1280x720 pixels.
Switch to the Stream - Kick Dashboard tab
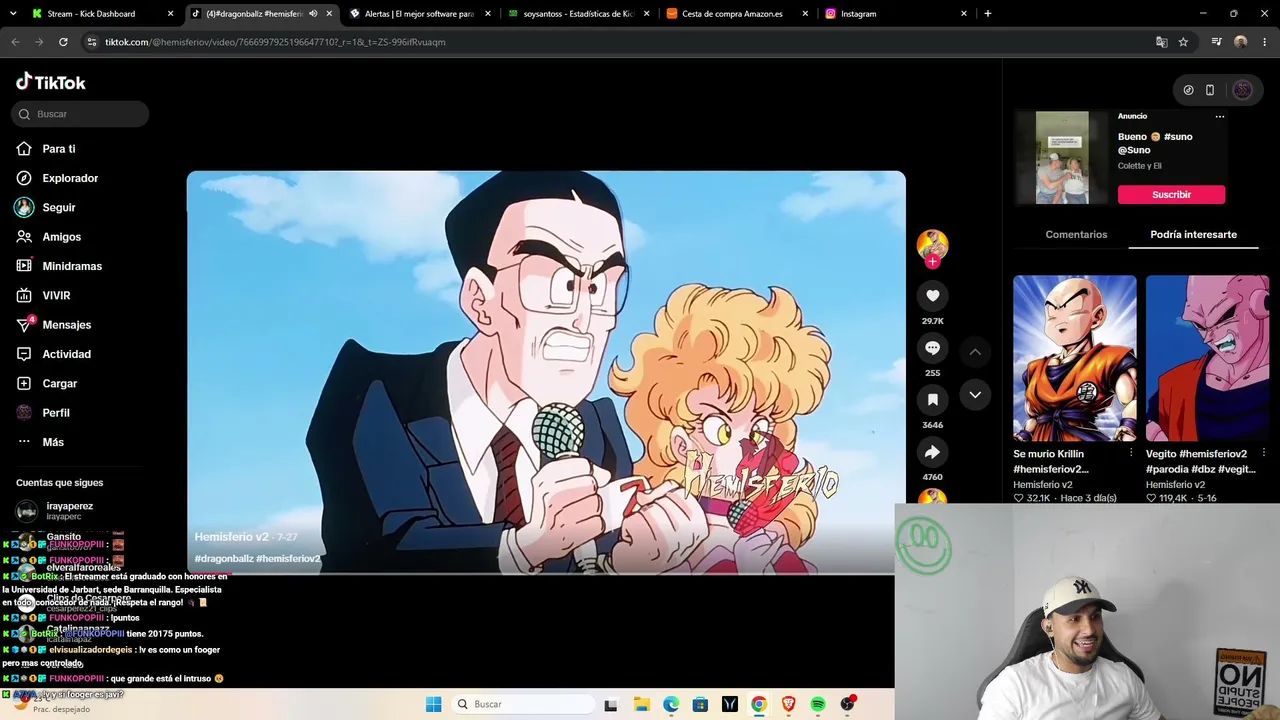click(92, 14)
